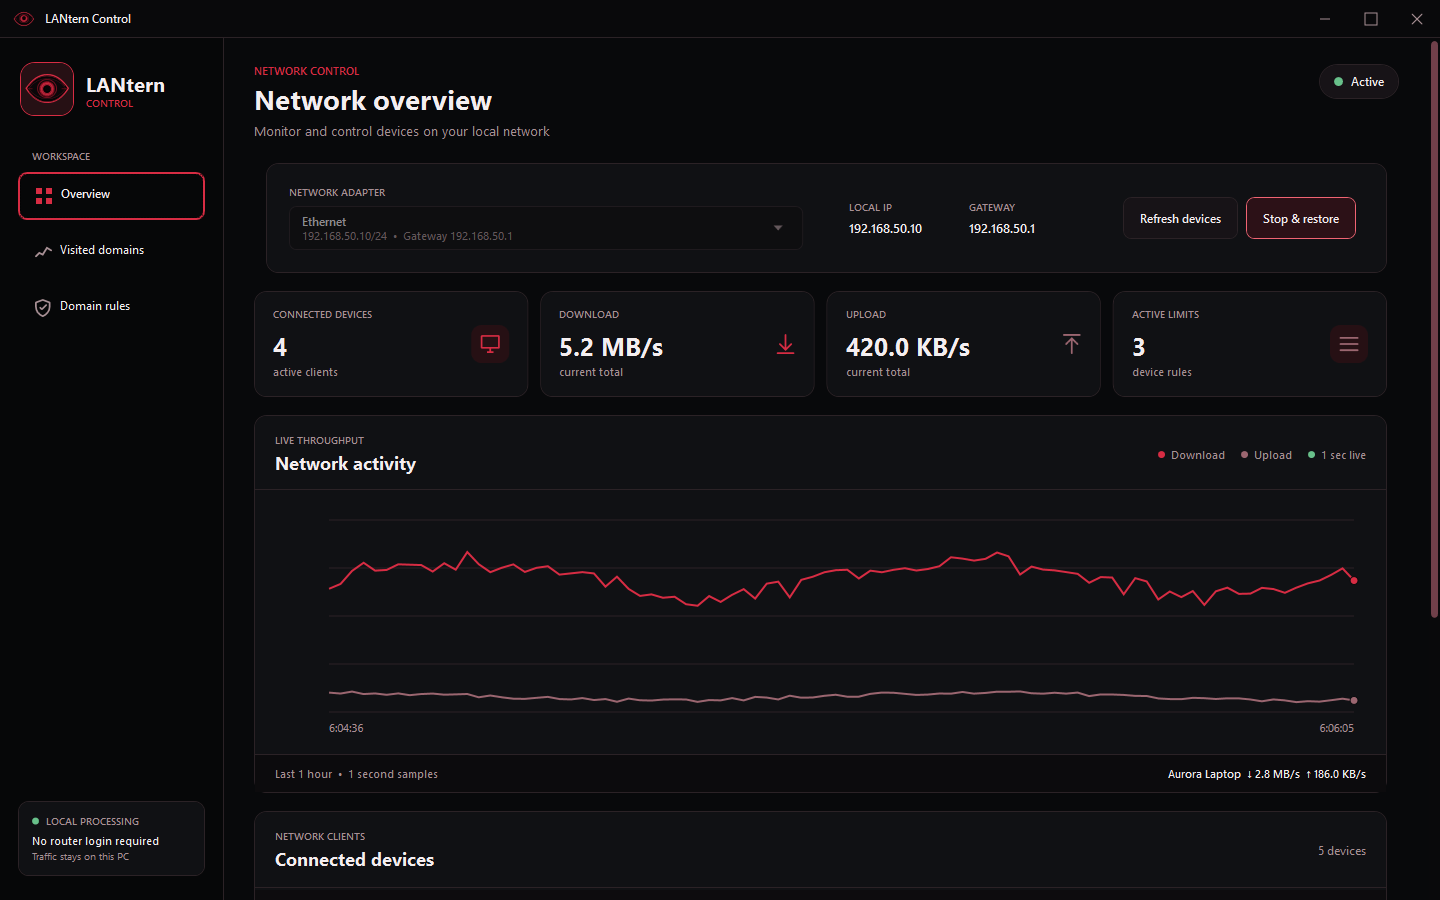Click the Network activity heading
This screenshot has width=1440, height=900.
point(345,464)
